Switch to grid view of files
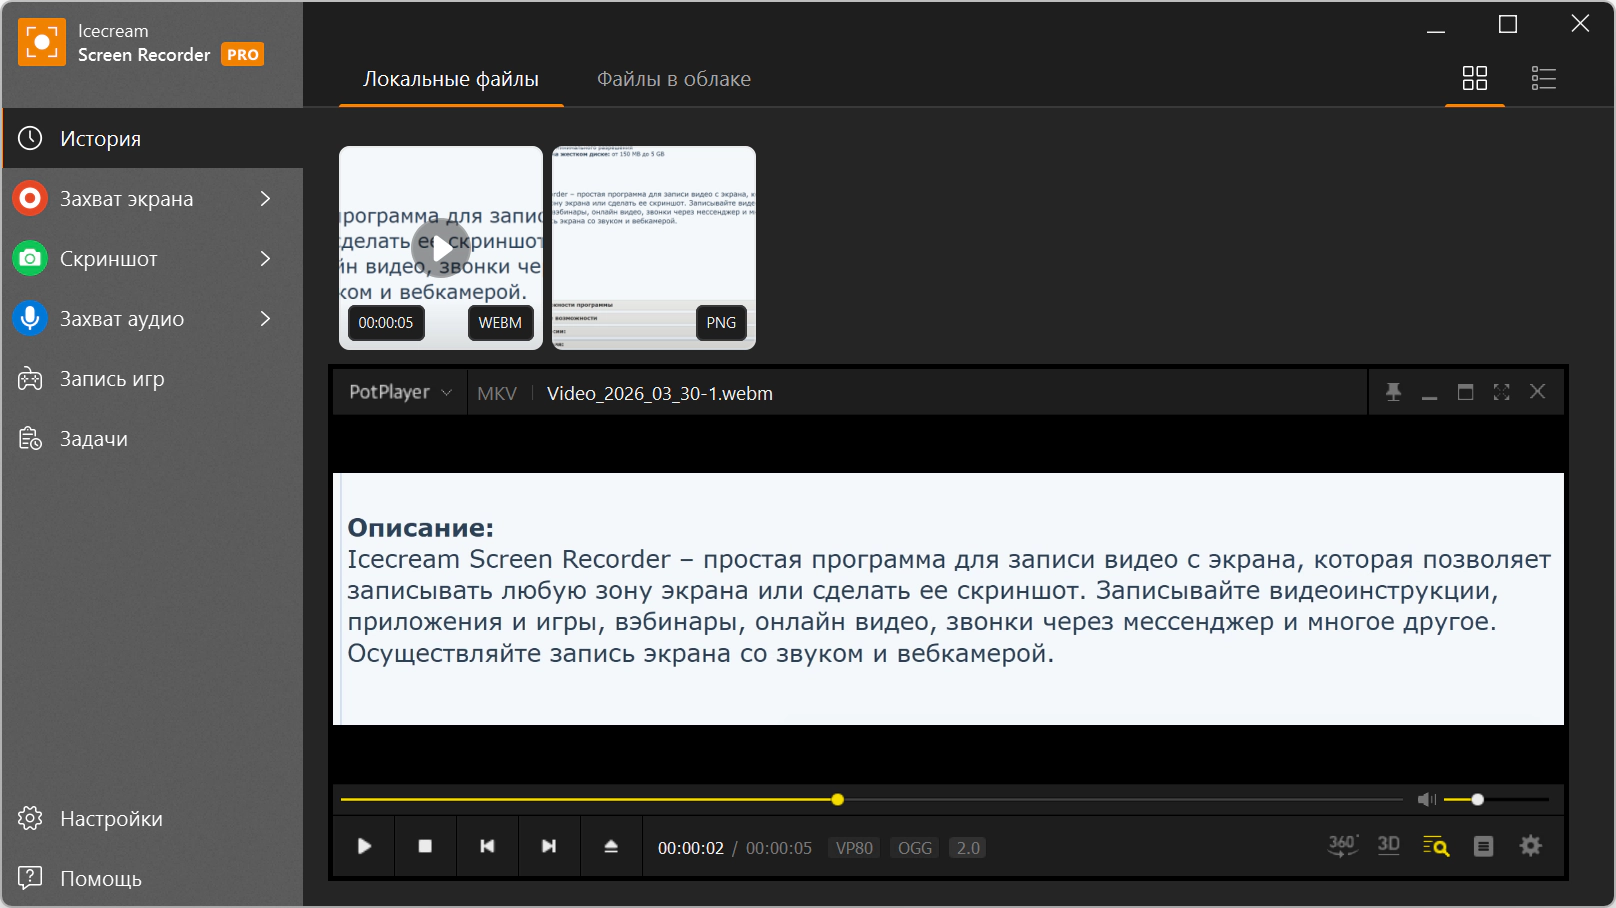 coord(1475,78)
